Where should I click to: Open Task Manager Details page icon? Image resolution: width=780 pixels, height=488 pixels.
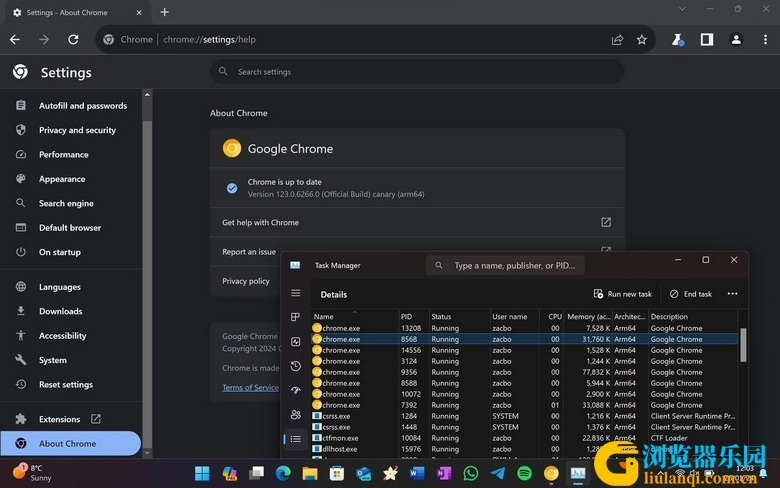[295, 439]
